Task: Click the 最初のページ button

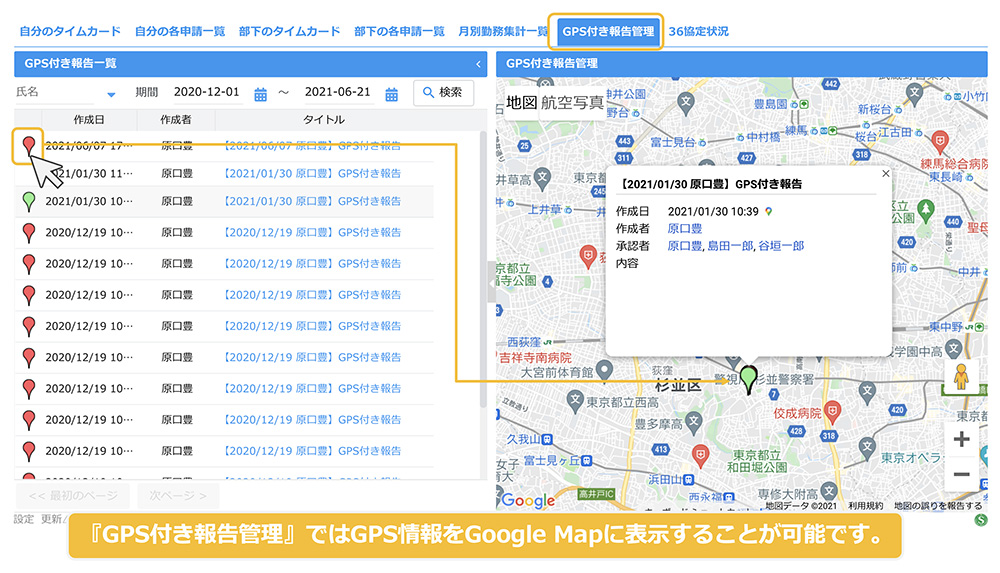Action: [x=73, y=496]
